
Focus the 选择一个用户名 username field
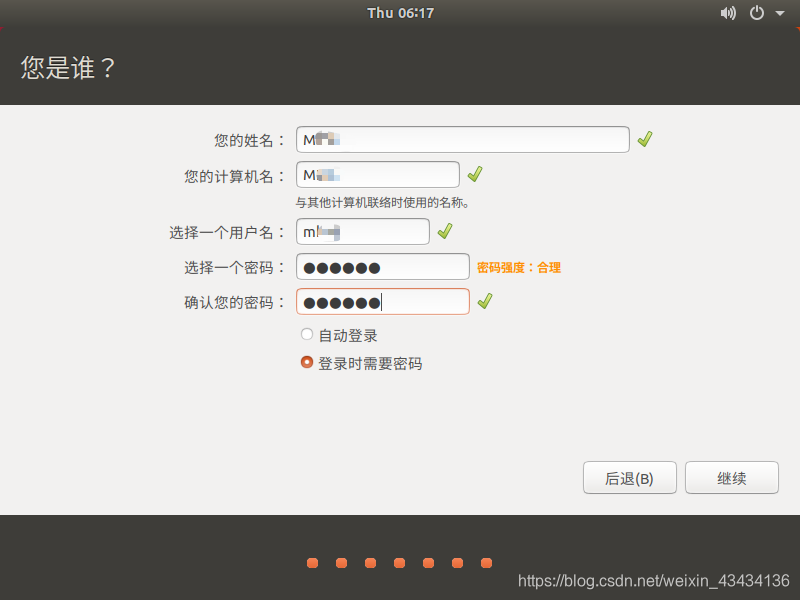(x=363, y=232)
